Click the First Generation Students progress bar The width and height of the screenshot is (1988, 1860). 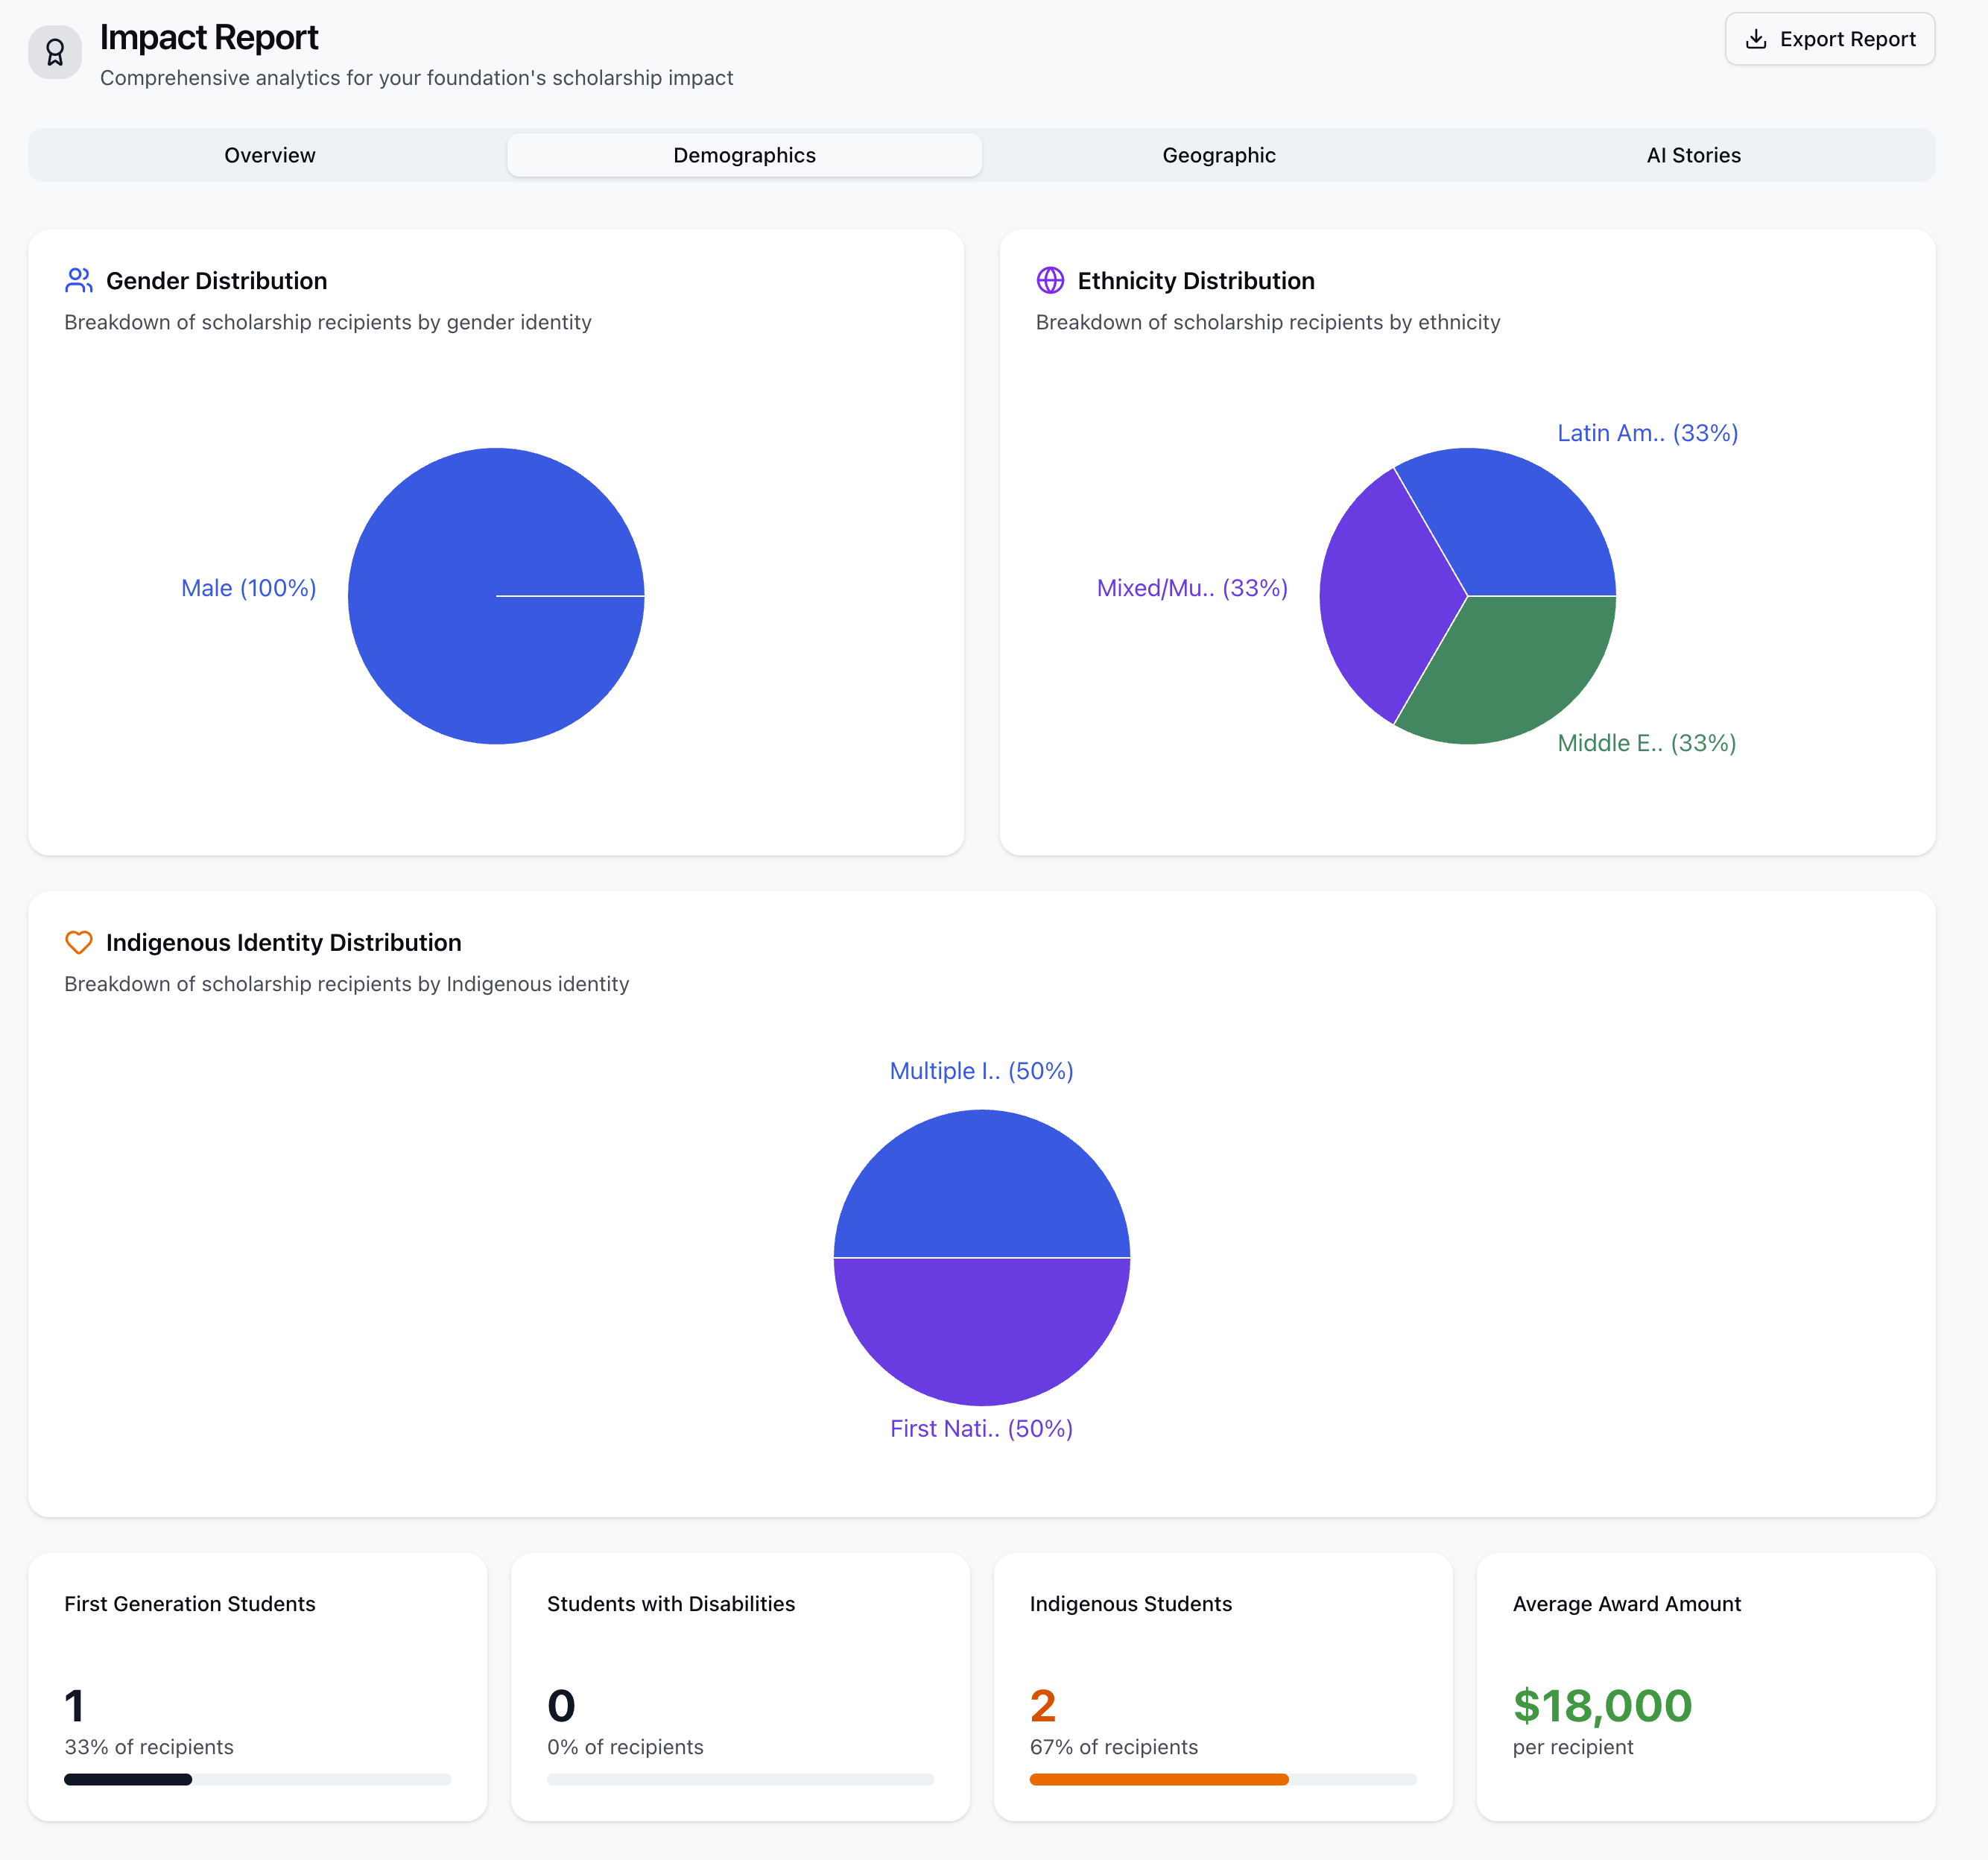click(257, 1779)
